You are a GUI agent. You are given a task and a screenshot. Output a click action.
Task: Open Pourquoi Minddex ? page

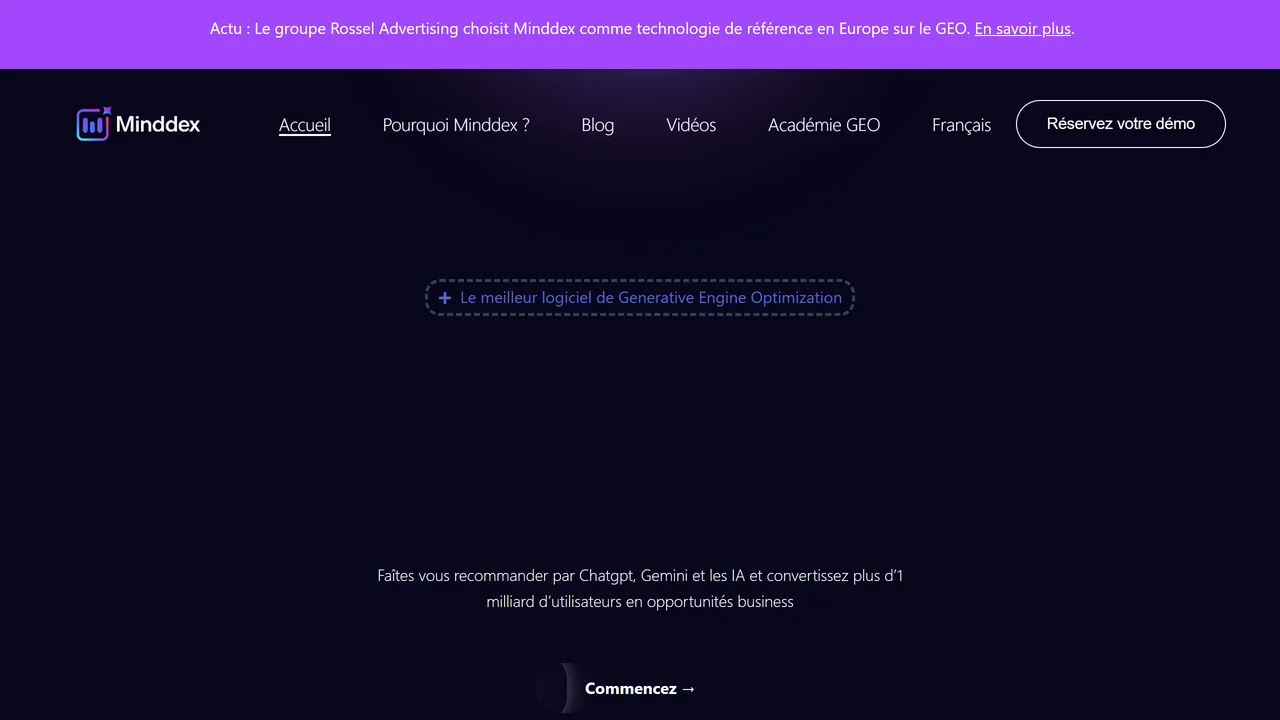pyautogui.click(x=456, y=125)
